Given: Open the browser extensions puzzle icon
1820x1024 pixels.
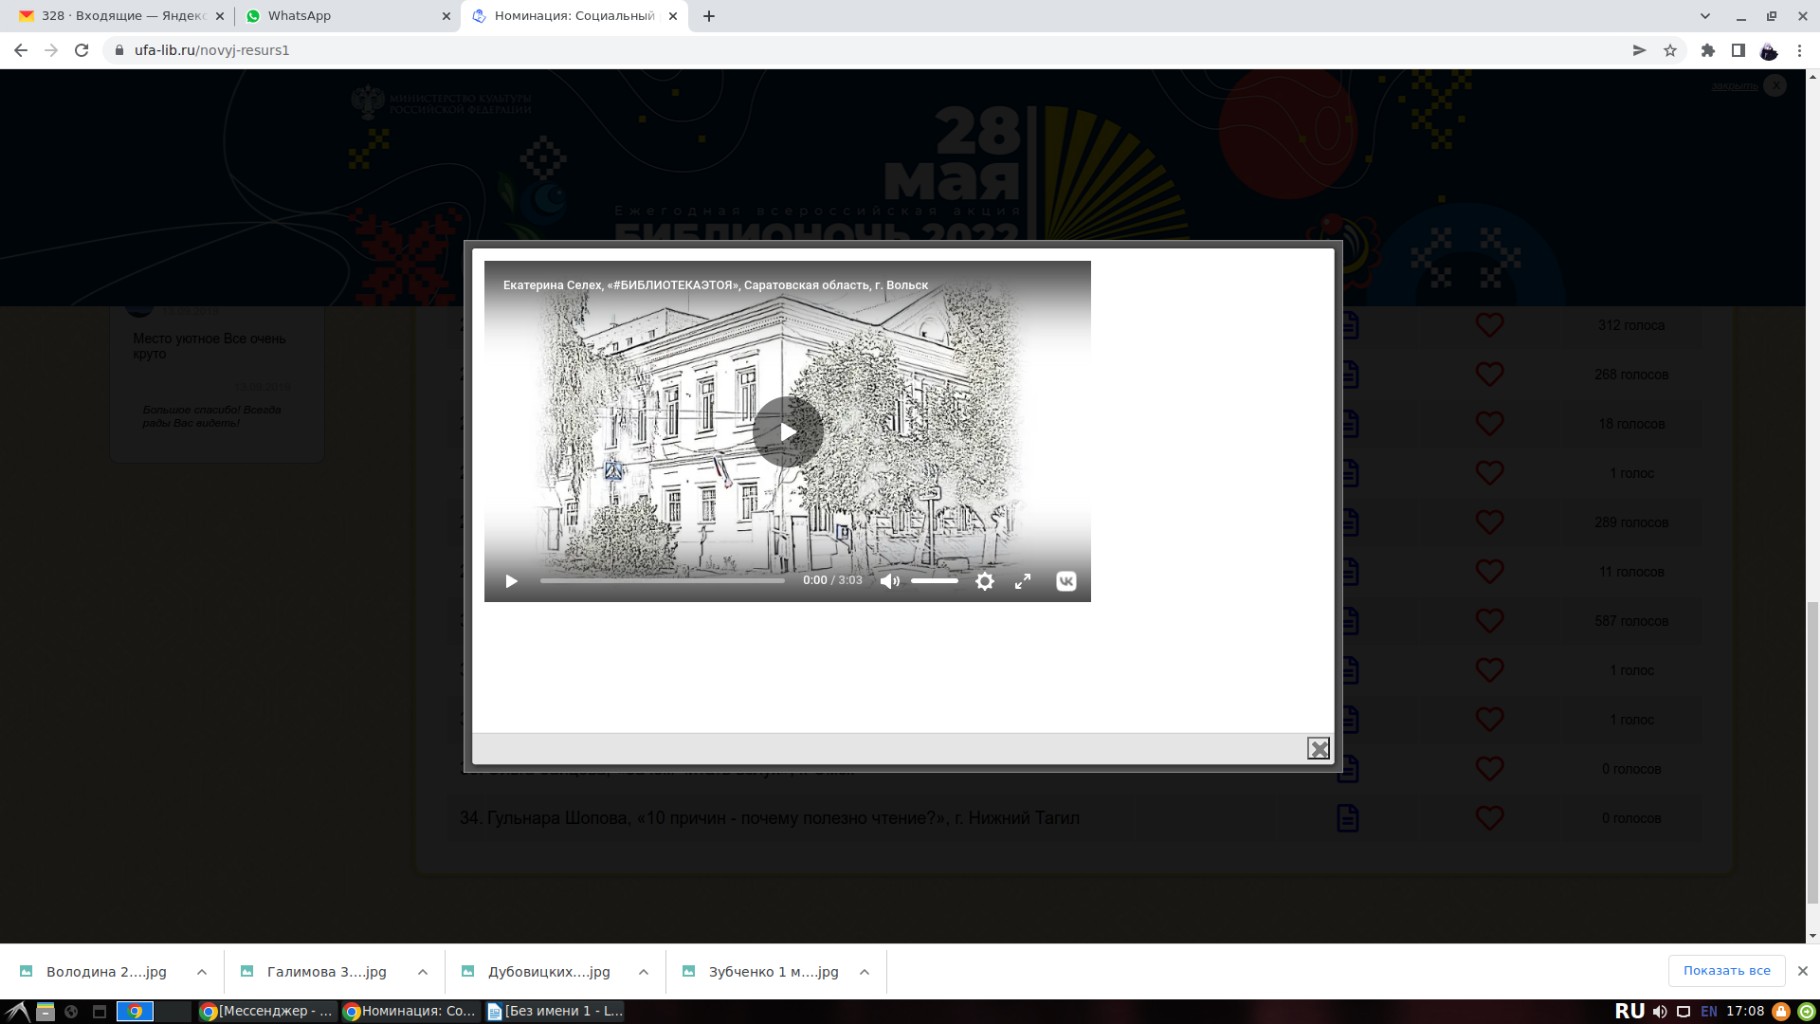Looking at the screenshot, I should click(1707, 50).
